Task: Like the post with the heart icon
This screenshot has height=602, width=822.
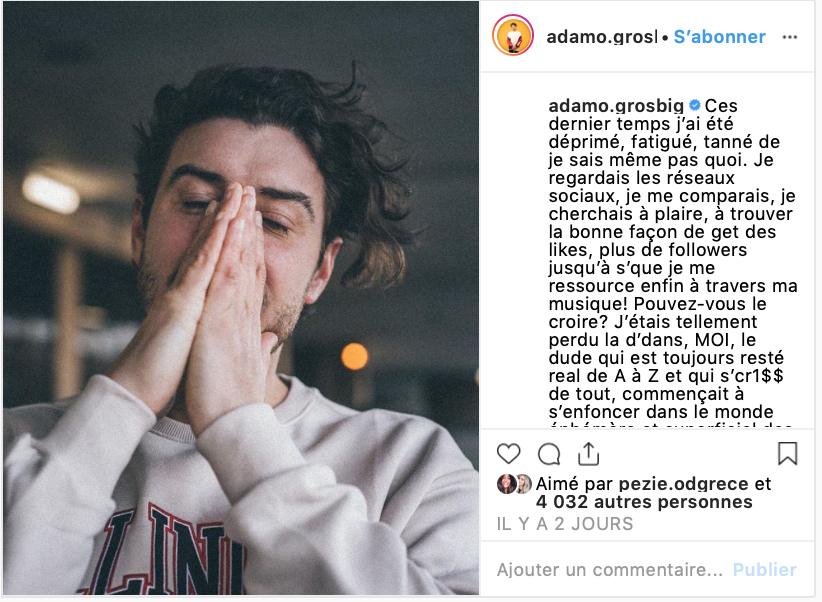Action: point(508,454)
